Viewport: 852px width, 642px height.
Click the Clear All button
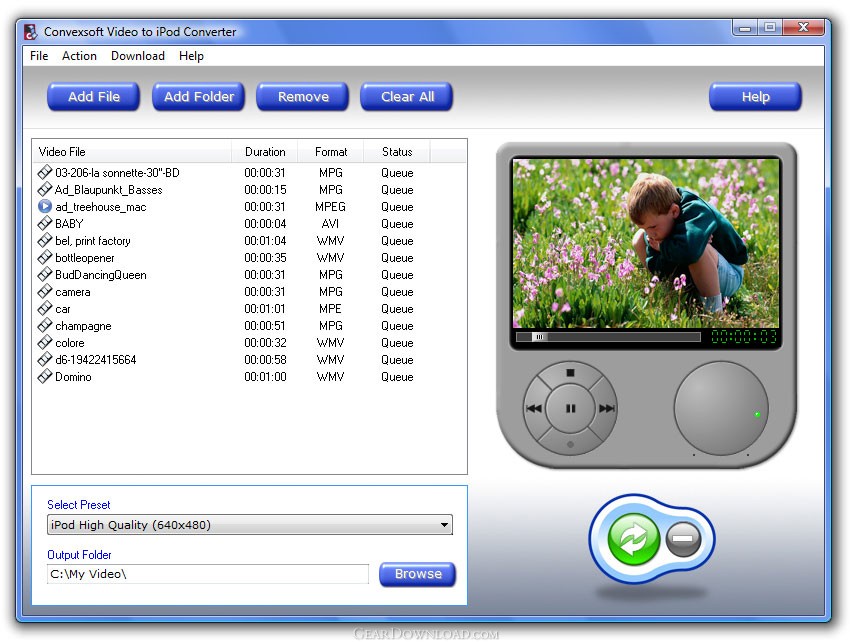tap(407, 97)
